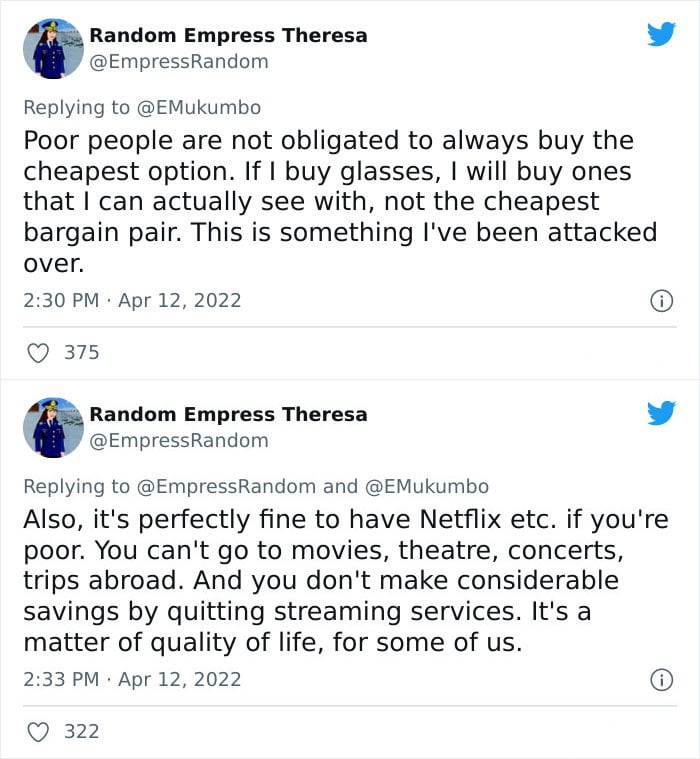Open @EMukumbo mention in first tweet reply line
The height and width of the screenshot is (759, 700).
coord(199,107)
